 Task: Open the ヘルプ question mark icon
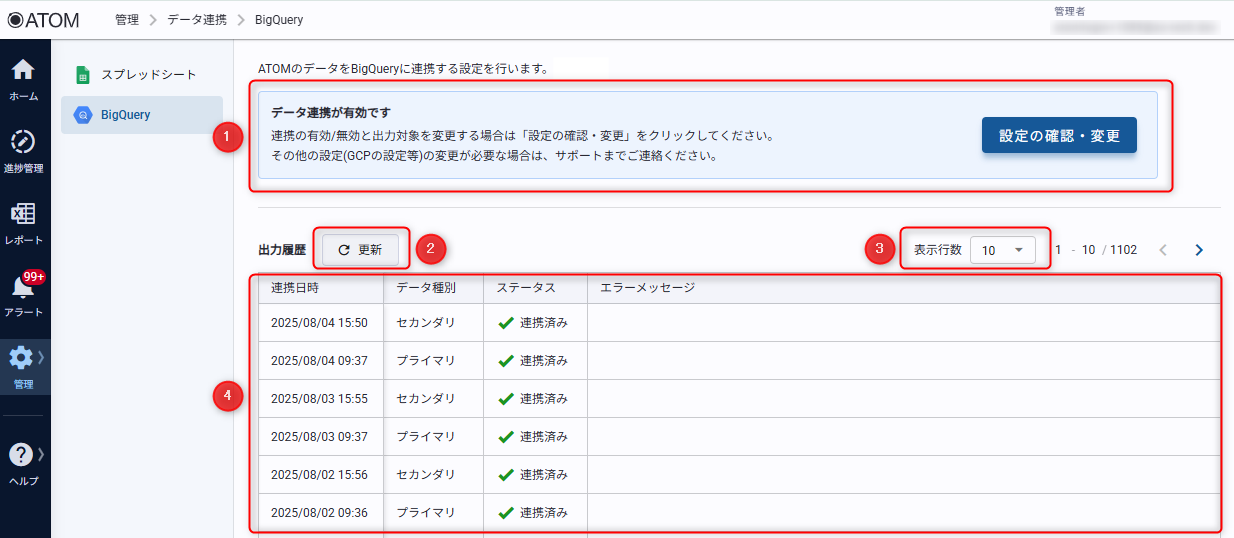[x=21, y=455]
